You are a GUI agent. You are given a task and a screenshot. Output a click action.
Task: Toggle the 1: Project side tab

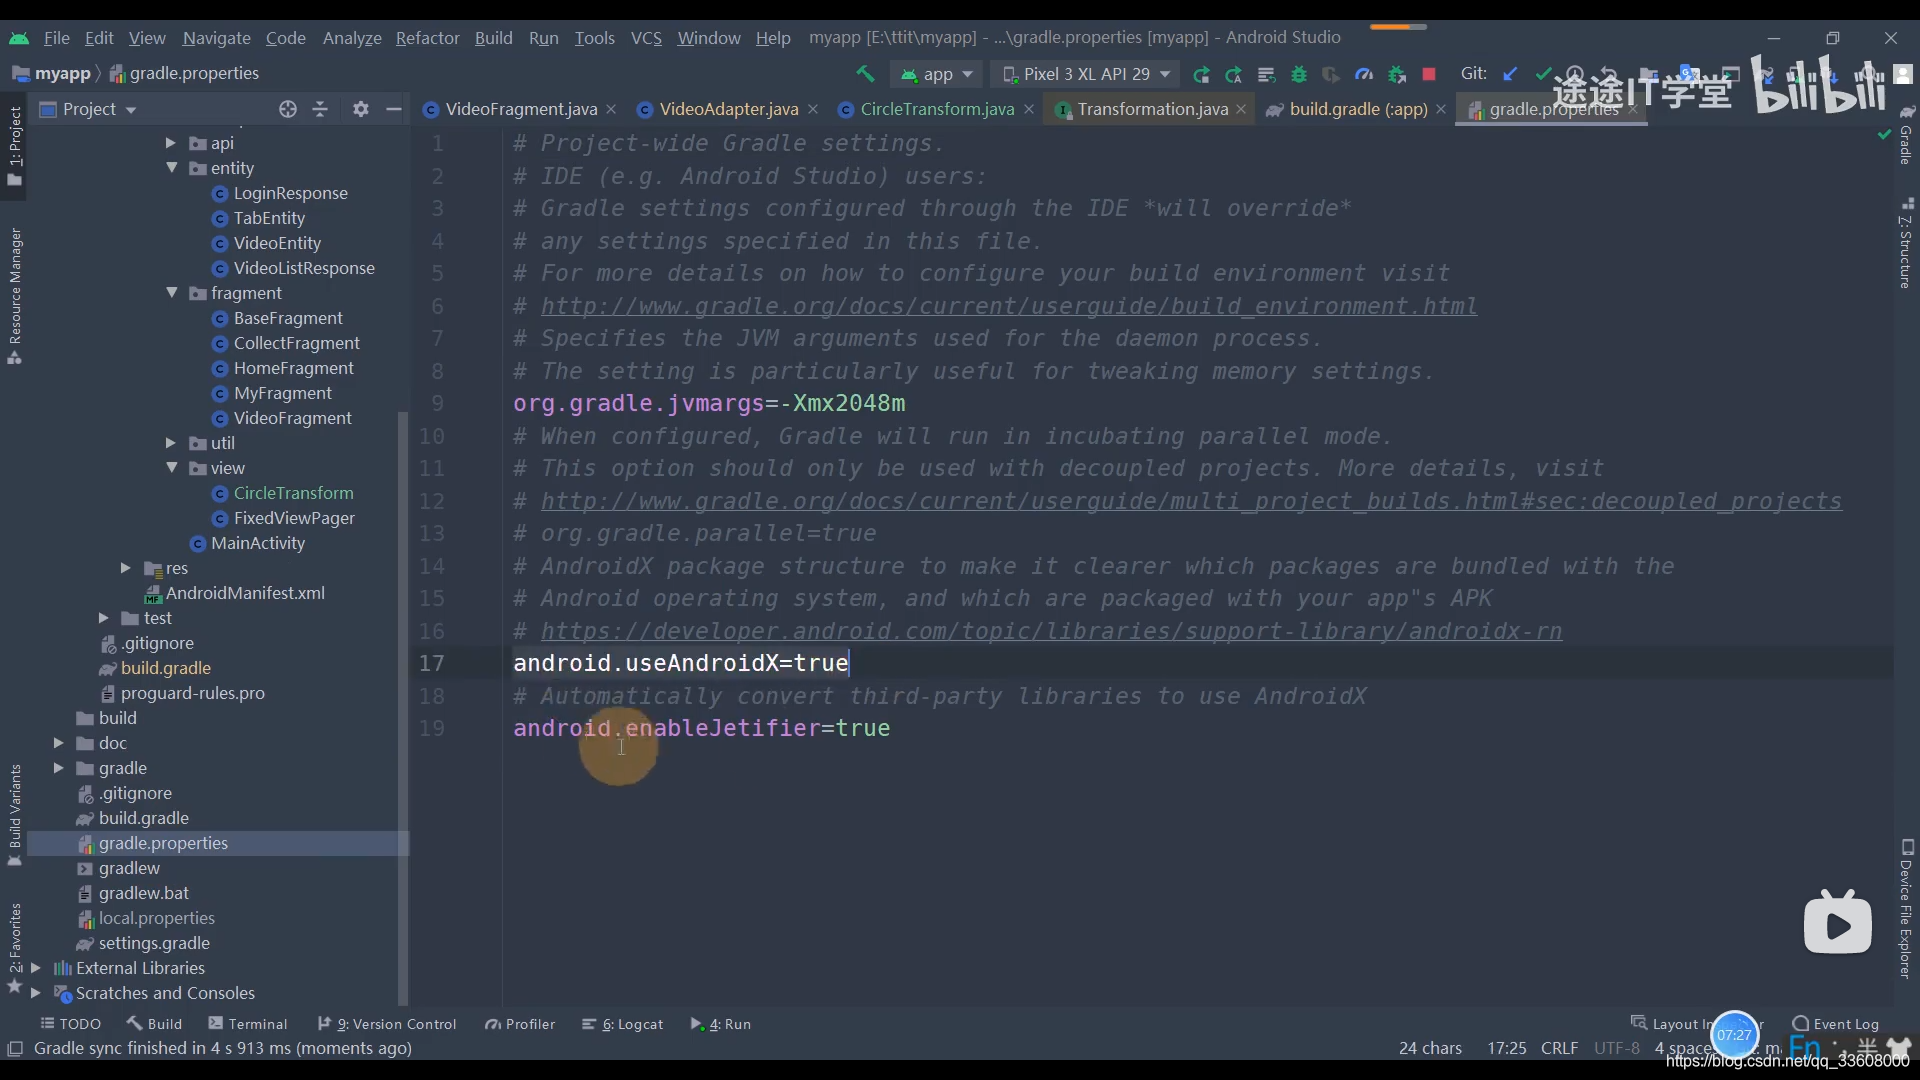point(15,145)
